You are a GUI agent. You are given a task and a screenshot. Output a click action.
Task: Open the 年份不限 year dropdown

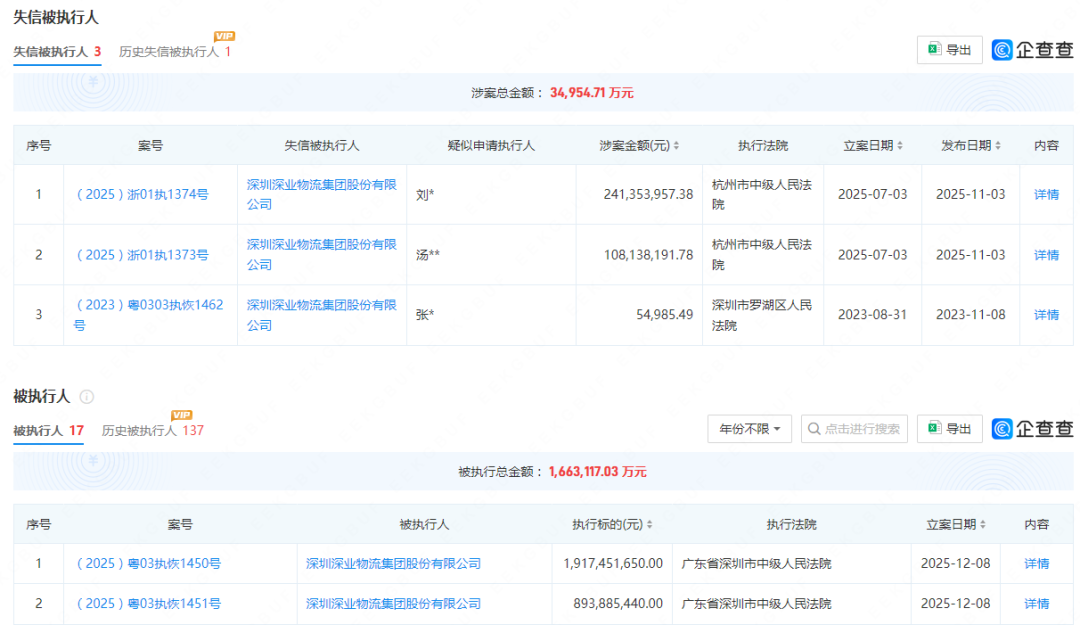pyautogui.click(x=749, y=429)
